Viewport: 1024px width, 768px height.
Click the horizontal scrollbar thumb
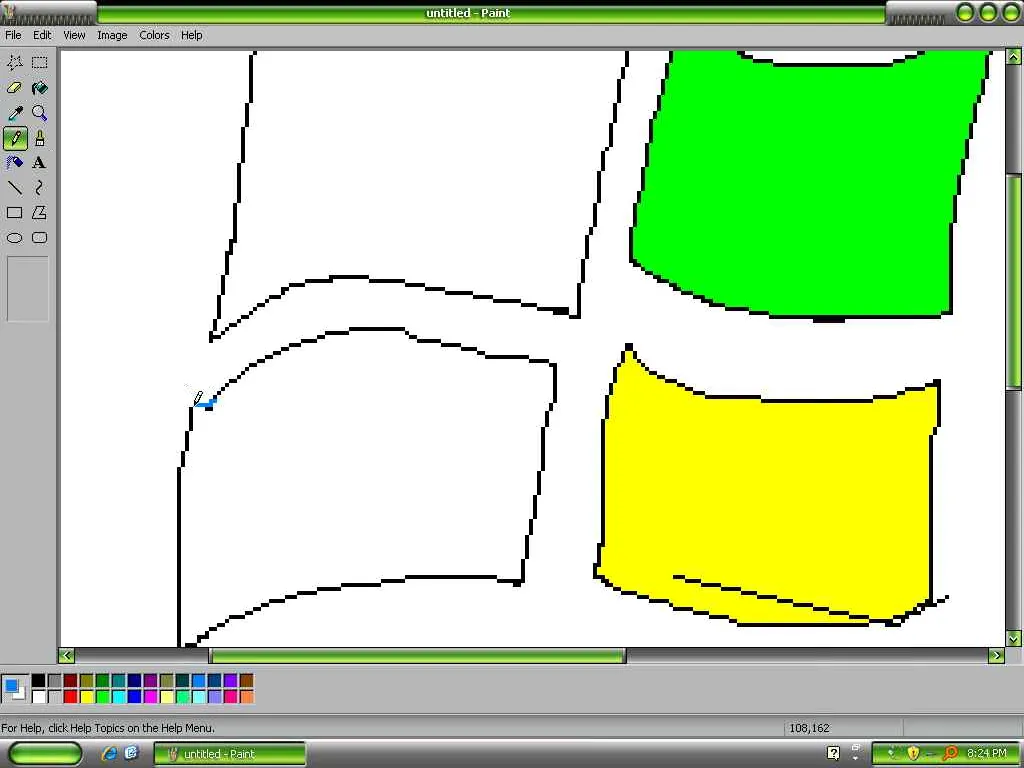pos(417,655)
